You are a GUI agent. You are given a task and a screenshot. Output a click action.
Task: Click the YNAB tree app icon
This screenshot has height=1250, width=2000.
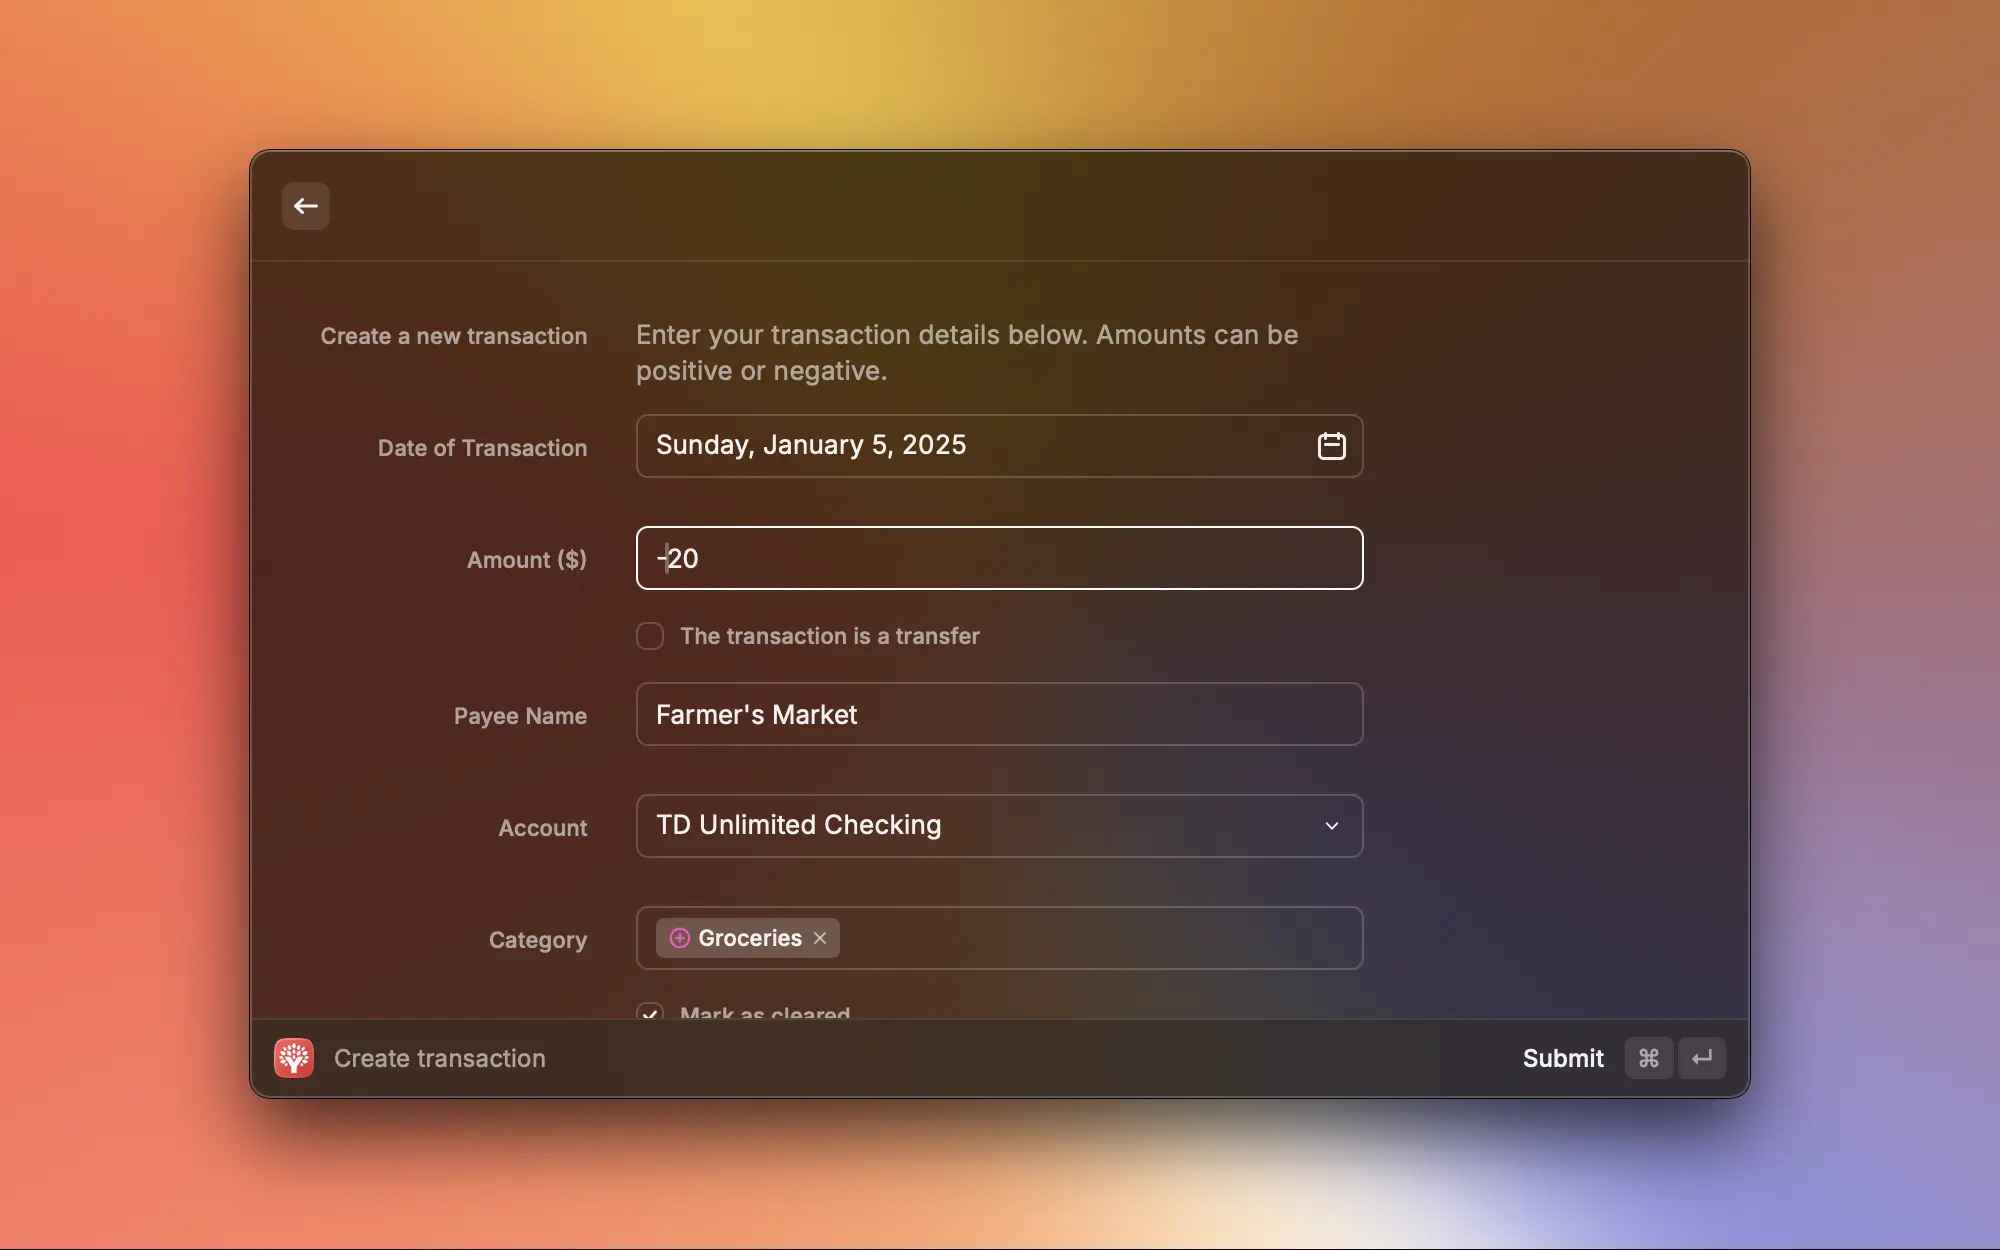click(294, 1058)
